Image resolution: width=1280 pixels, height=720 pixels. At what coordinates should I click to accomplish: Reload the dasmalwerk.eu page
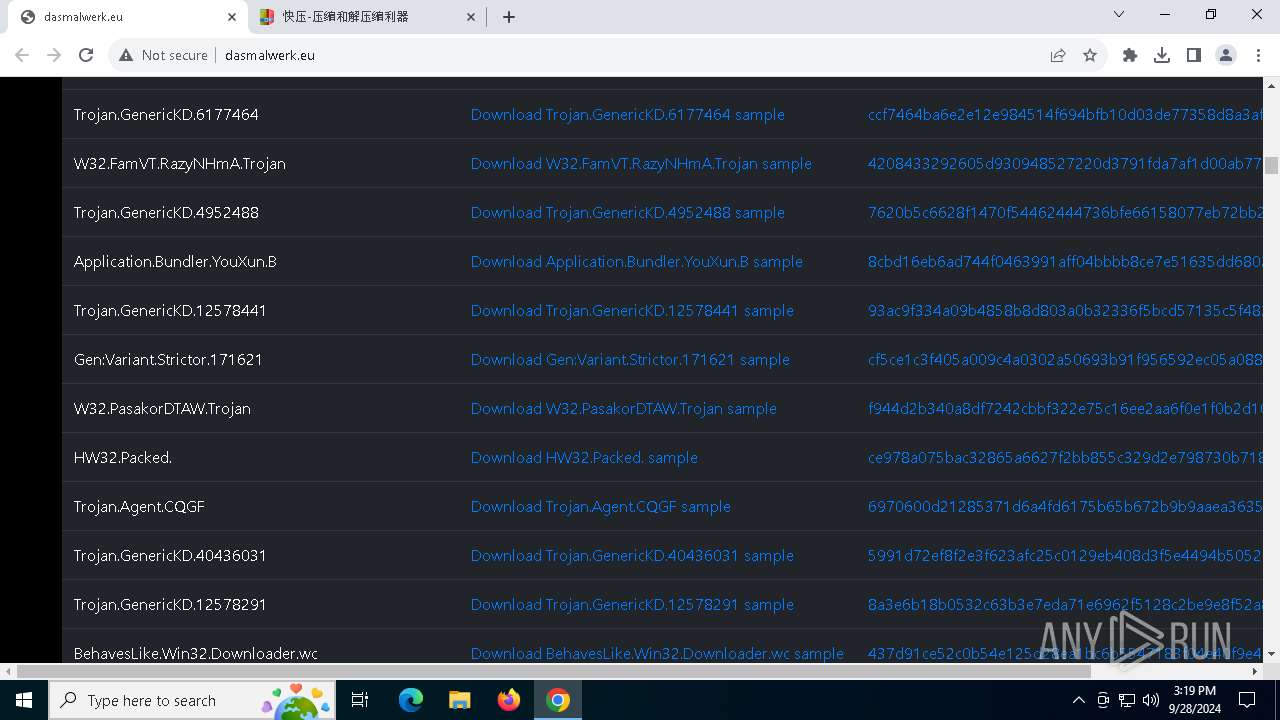[x=86, y=55]
